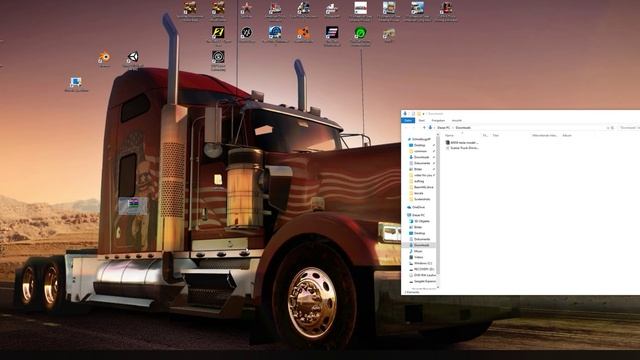This screenshot has height=360, width=640.
Task: Open pinned Desktop under Schnellzugriff
Action: tap(420, 145)
